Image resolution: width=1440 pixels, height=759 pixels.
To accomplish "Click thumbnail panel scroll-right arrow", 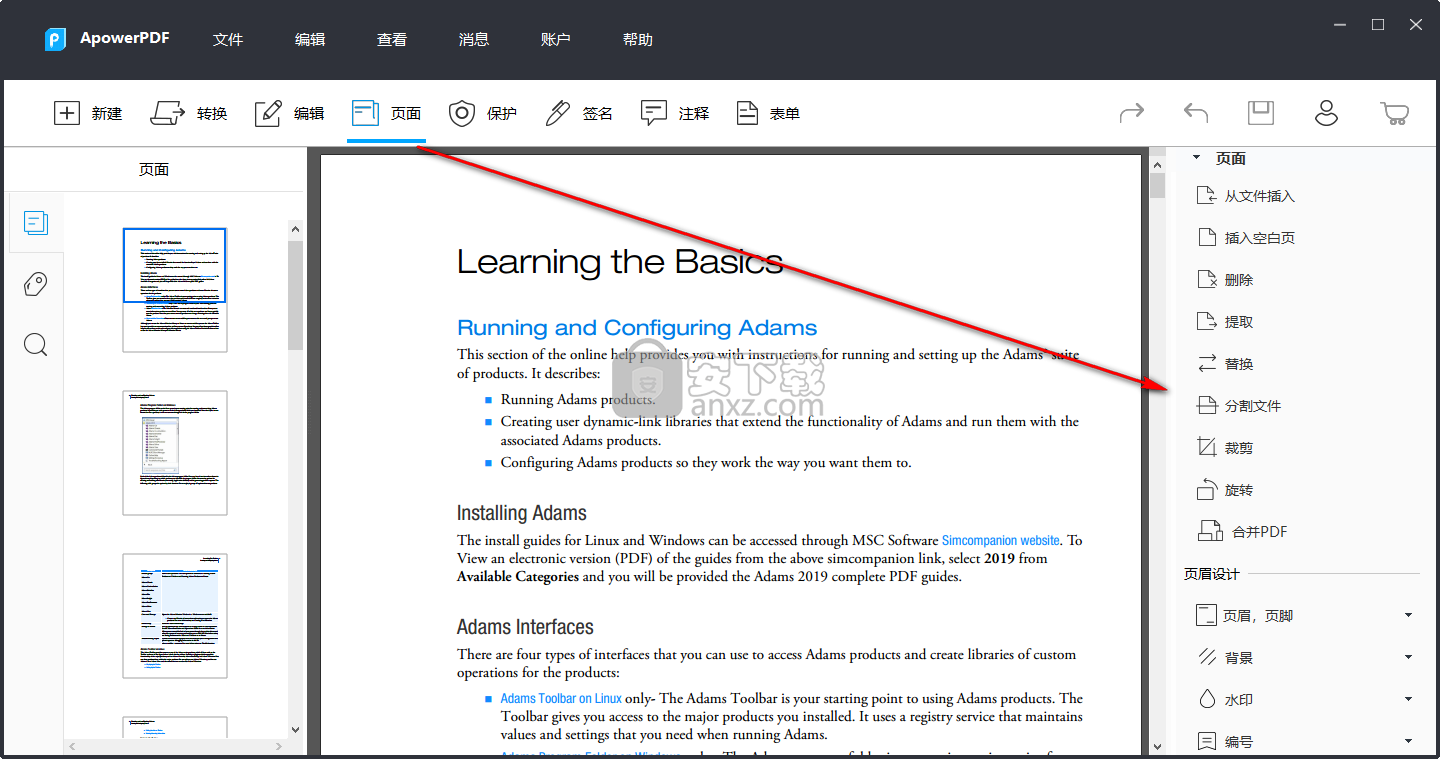I will pyautogui.click(x=281, y=746).
